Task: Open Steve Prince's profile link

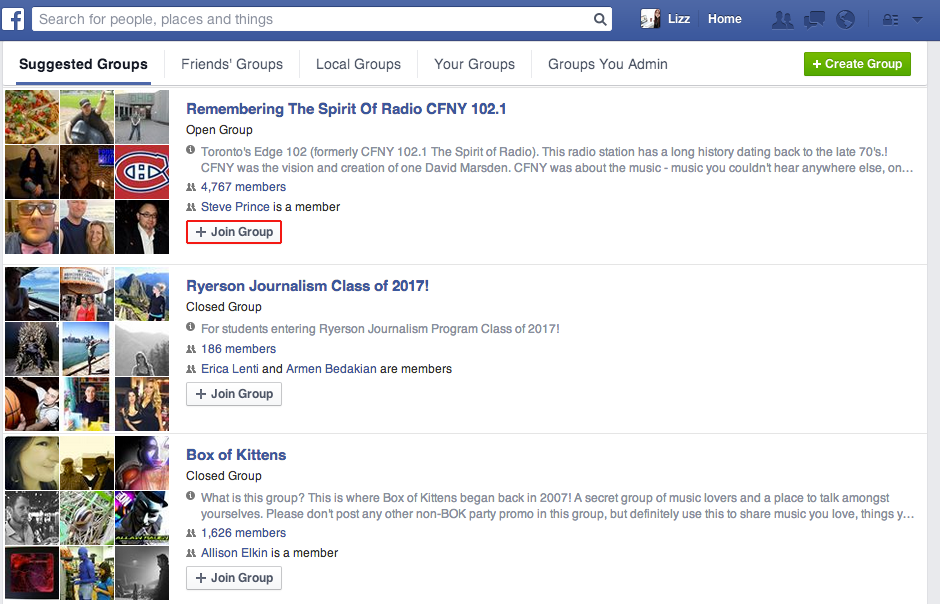Action: coord(235,207)
